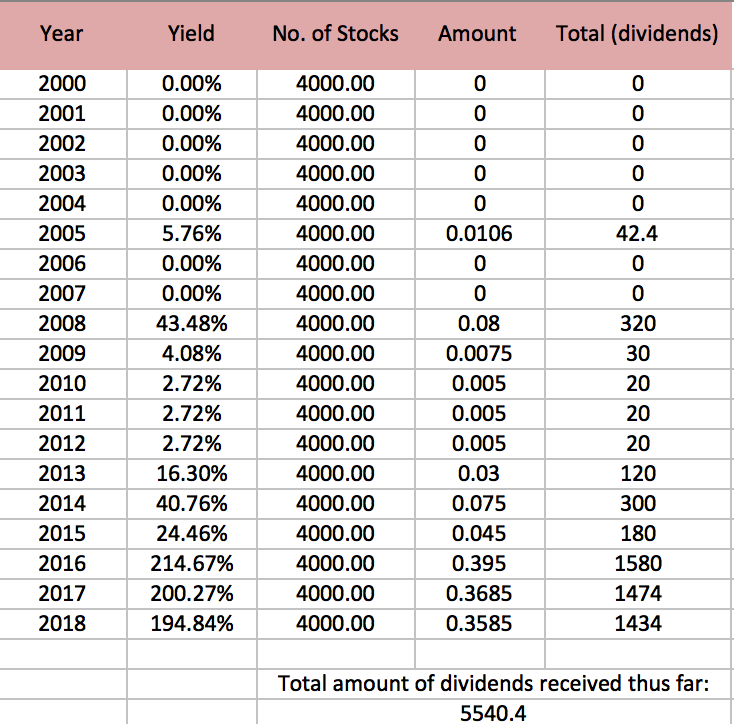Click the year cell 2005

pyautogui.click(x=62, y=234)
